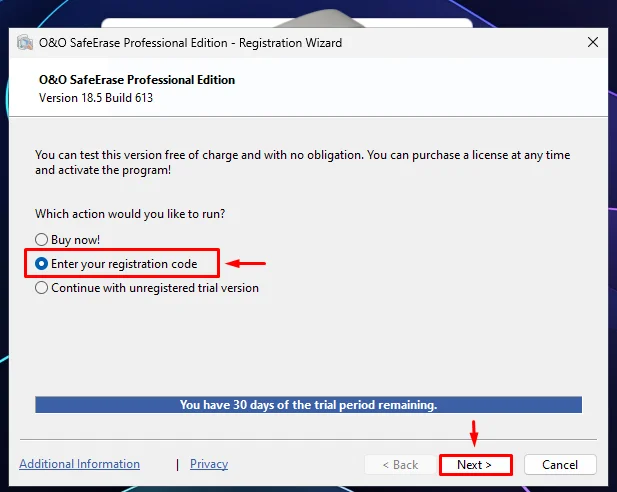617x492 pixels.
Task: Click the Registration Wizard title bar text
Action: 190,43
